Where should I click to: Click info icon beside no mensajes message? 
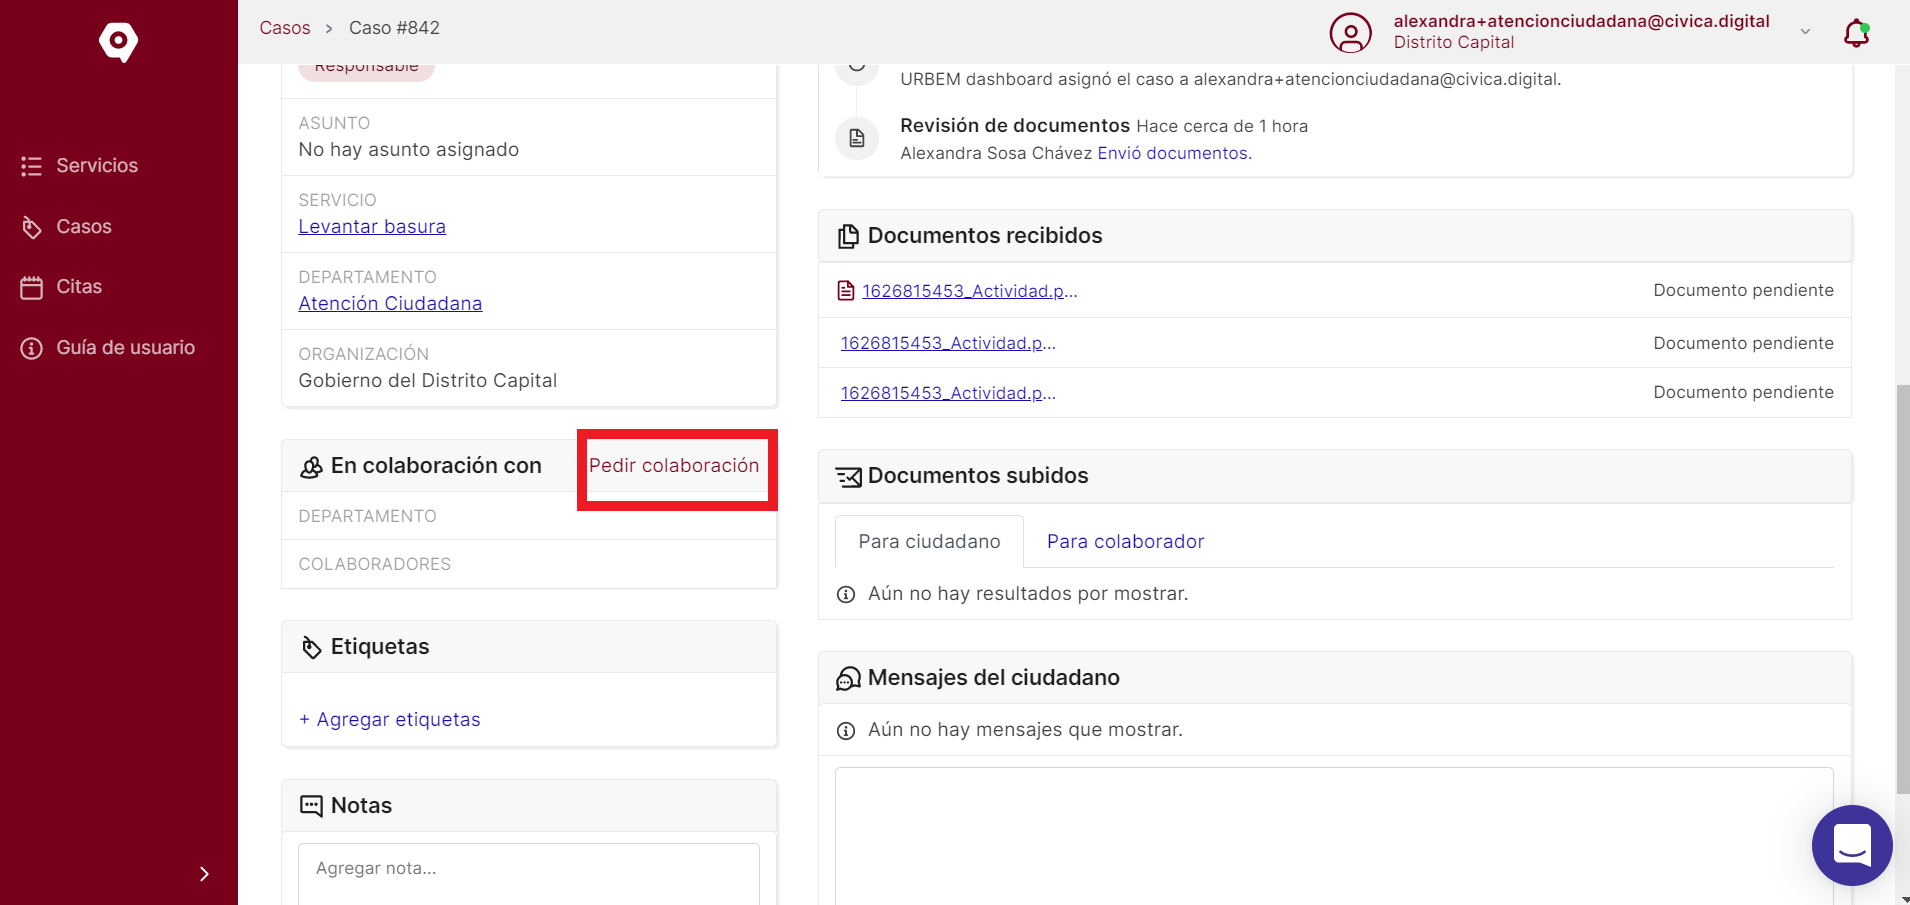(x=846, y=731)
